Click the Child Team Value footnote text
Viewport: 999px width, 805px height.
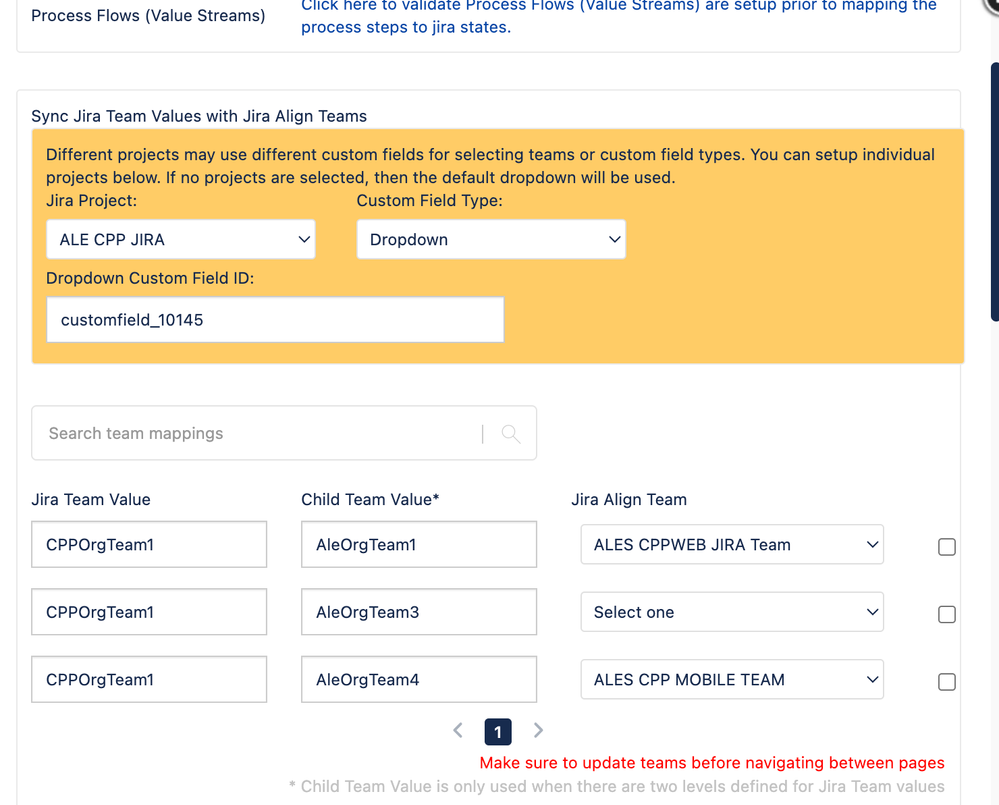(617, 787)
